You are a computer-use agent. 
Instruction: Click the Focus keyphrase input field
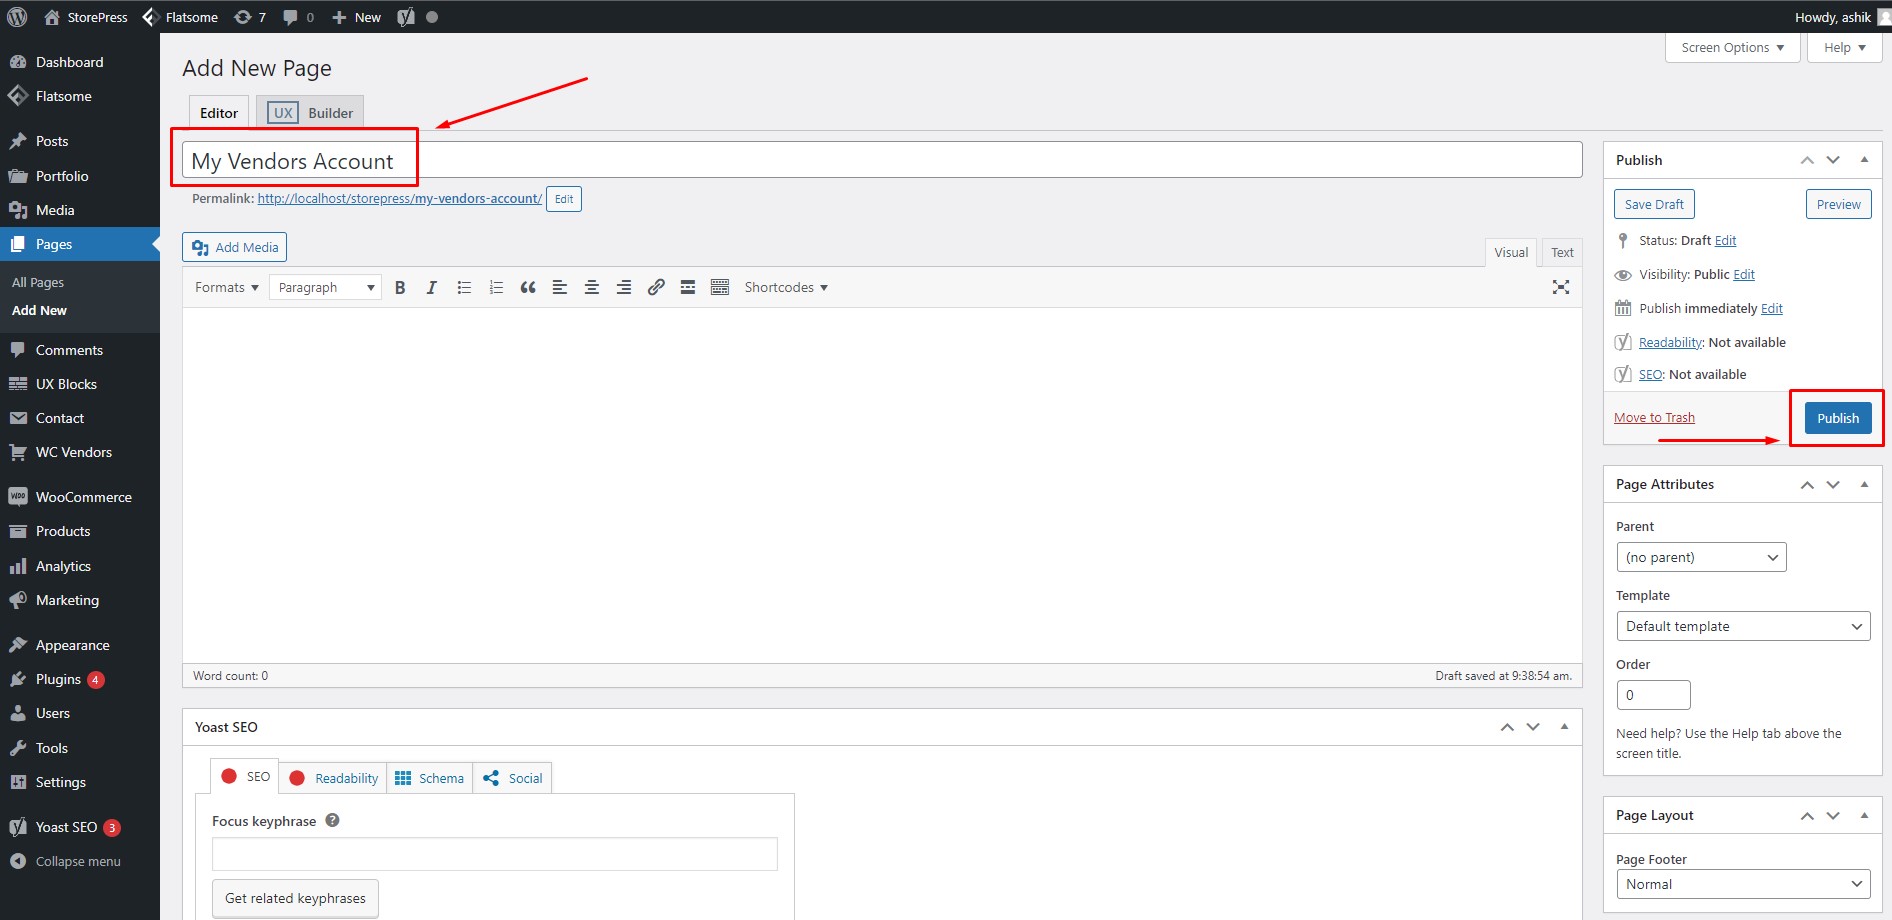point(494,854)
